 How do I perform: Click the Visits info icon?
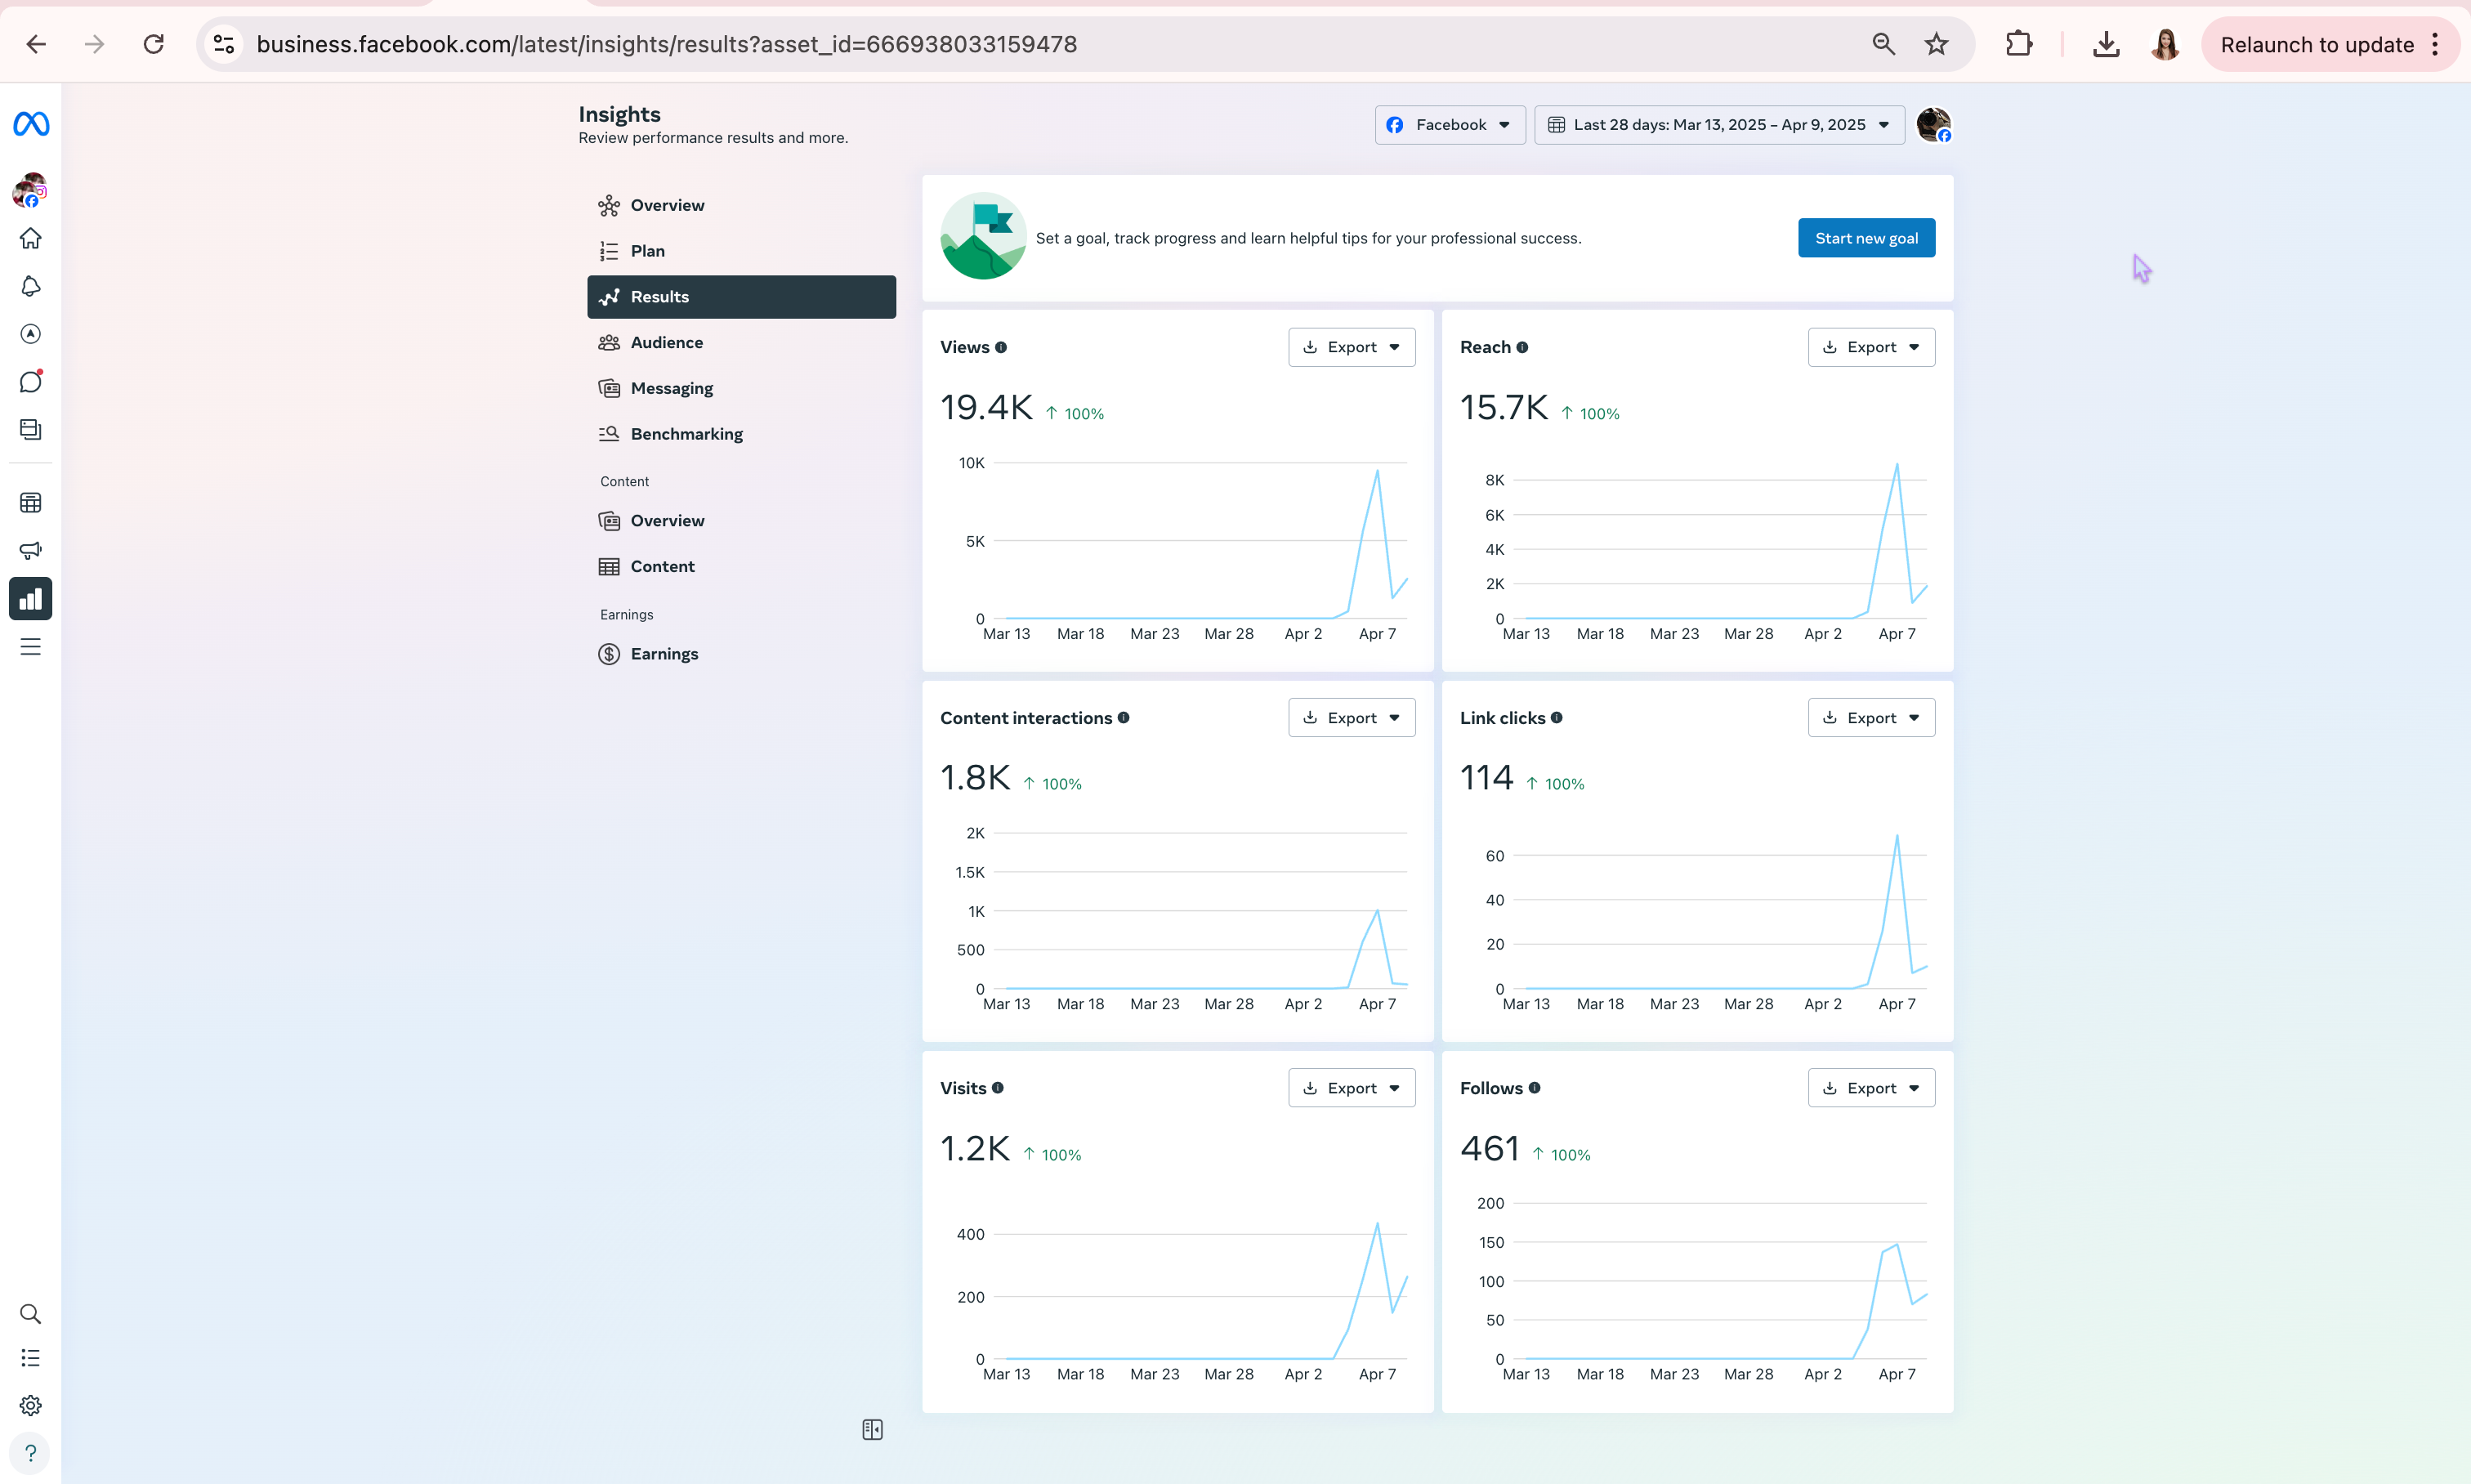998,1088
